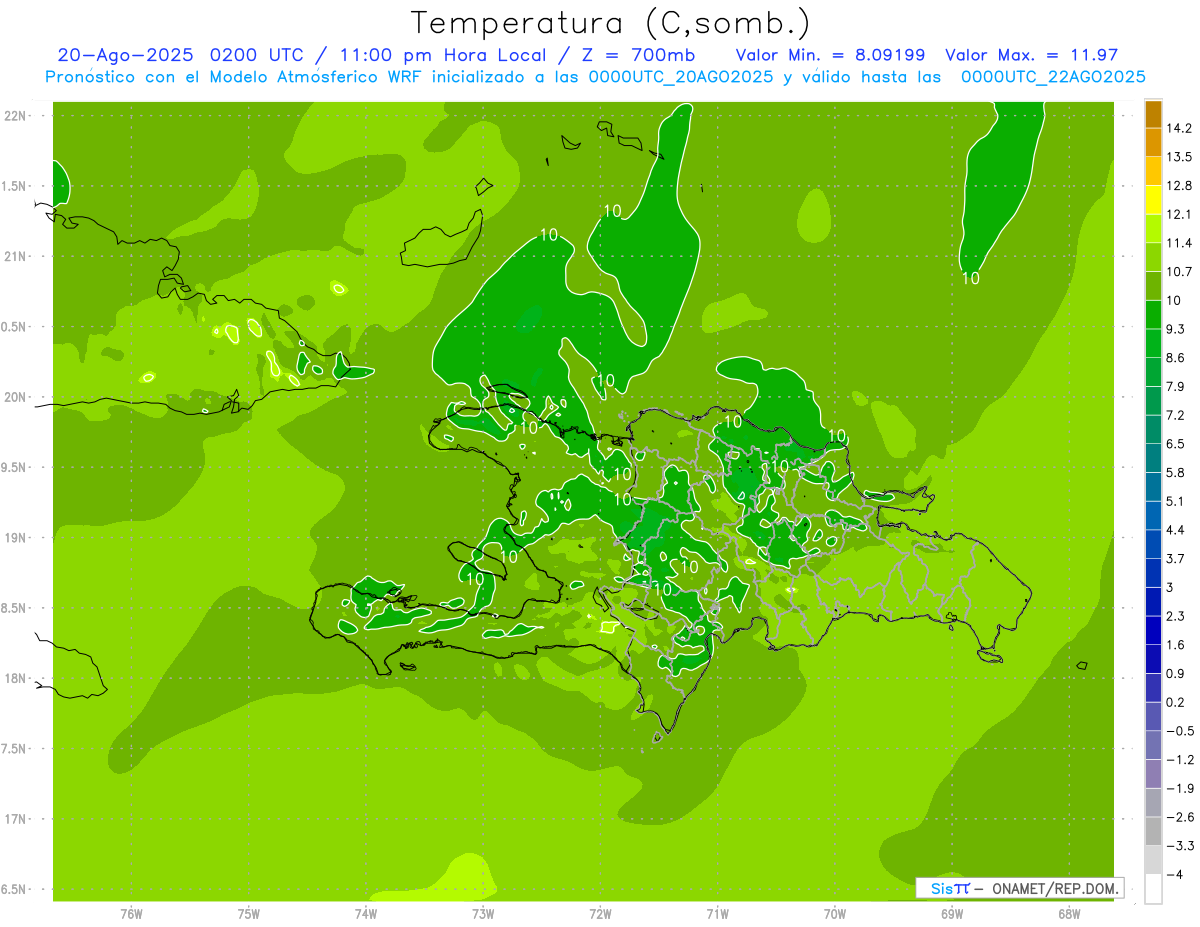Click the dark orange swatch above legend 14.2
This screenshot has height=927, width=1200.
[1153, 113]
